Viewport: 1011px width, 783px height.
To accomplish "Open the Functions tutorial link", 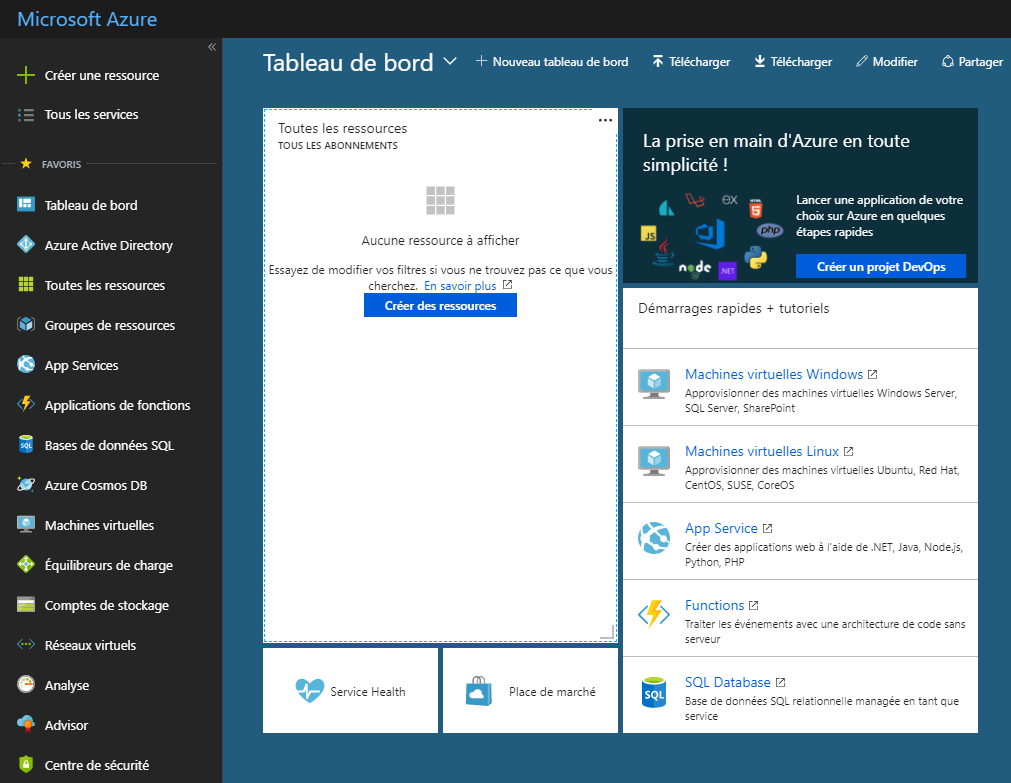I will click(x=714, y=605).
